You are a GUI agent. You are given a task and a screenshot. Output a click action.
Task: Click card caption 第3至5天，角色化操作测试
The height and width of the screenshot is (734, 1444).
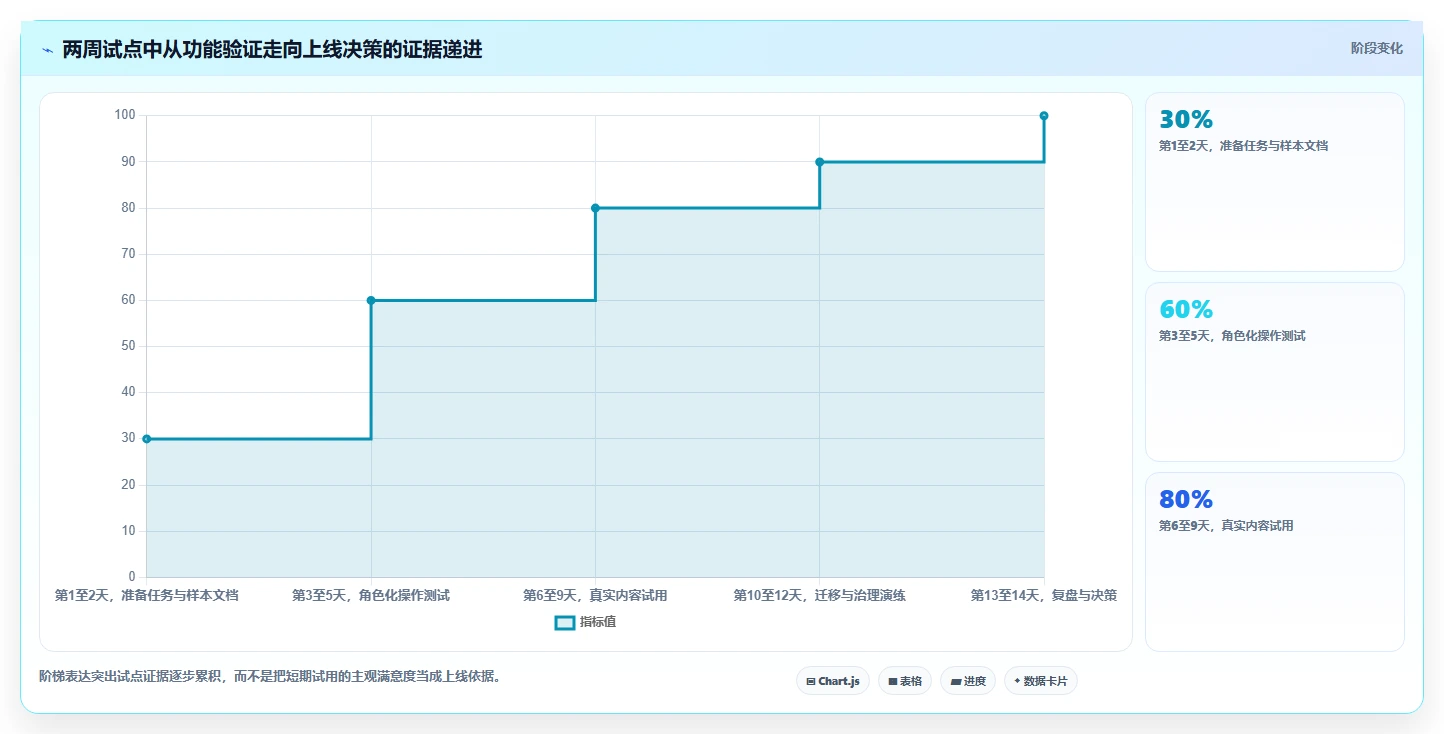pyautogui.click(x=1232, y=336)
